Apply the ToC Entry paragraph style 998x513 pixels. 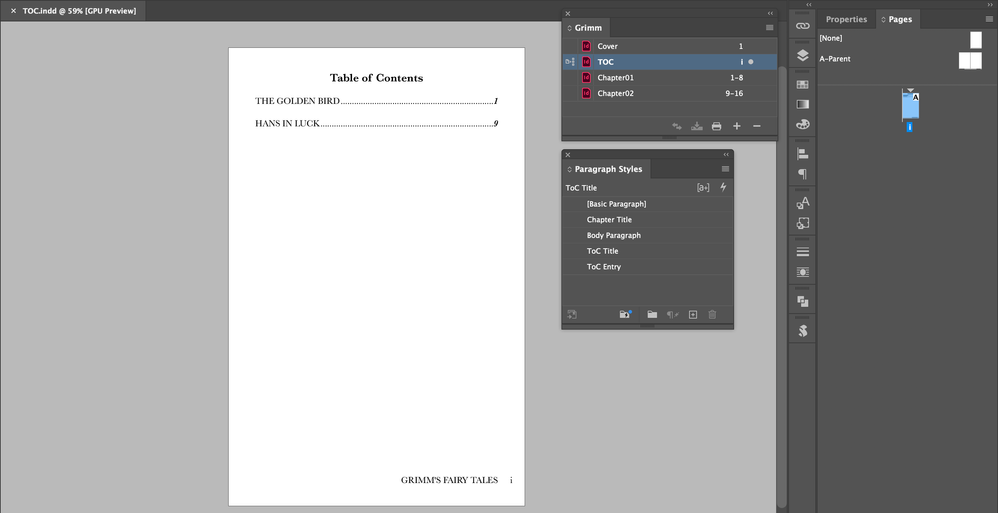click(647, 267)
